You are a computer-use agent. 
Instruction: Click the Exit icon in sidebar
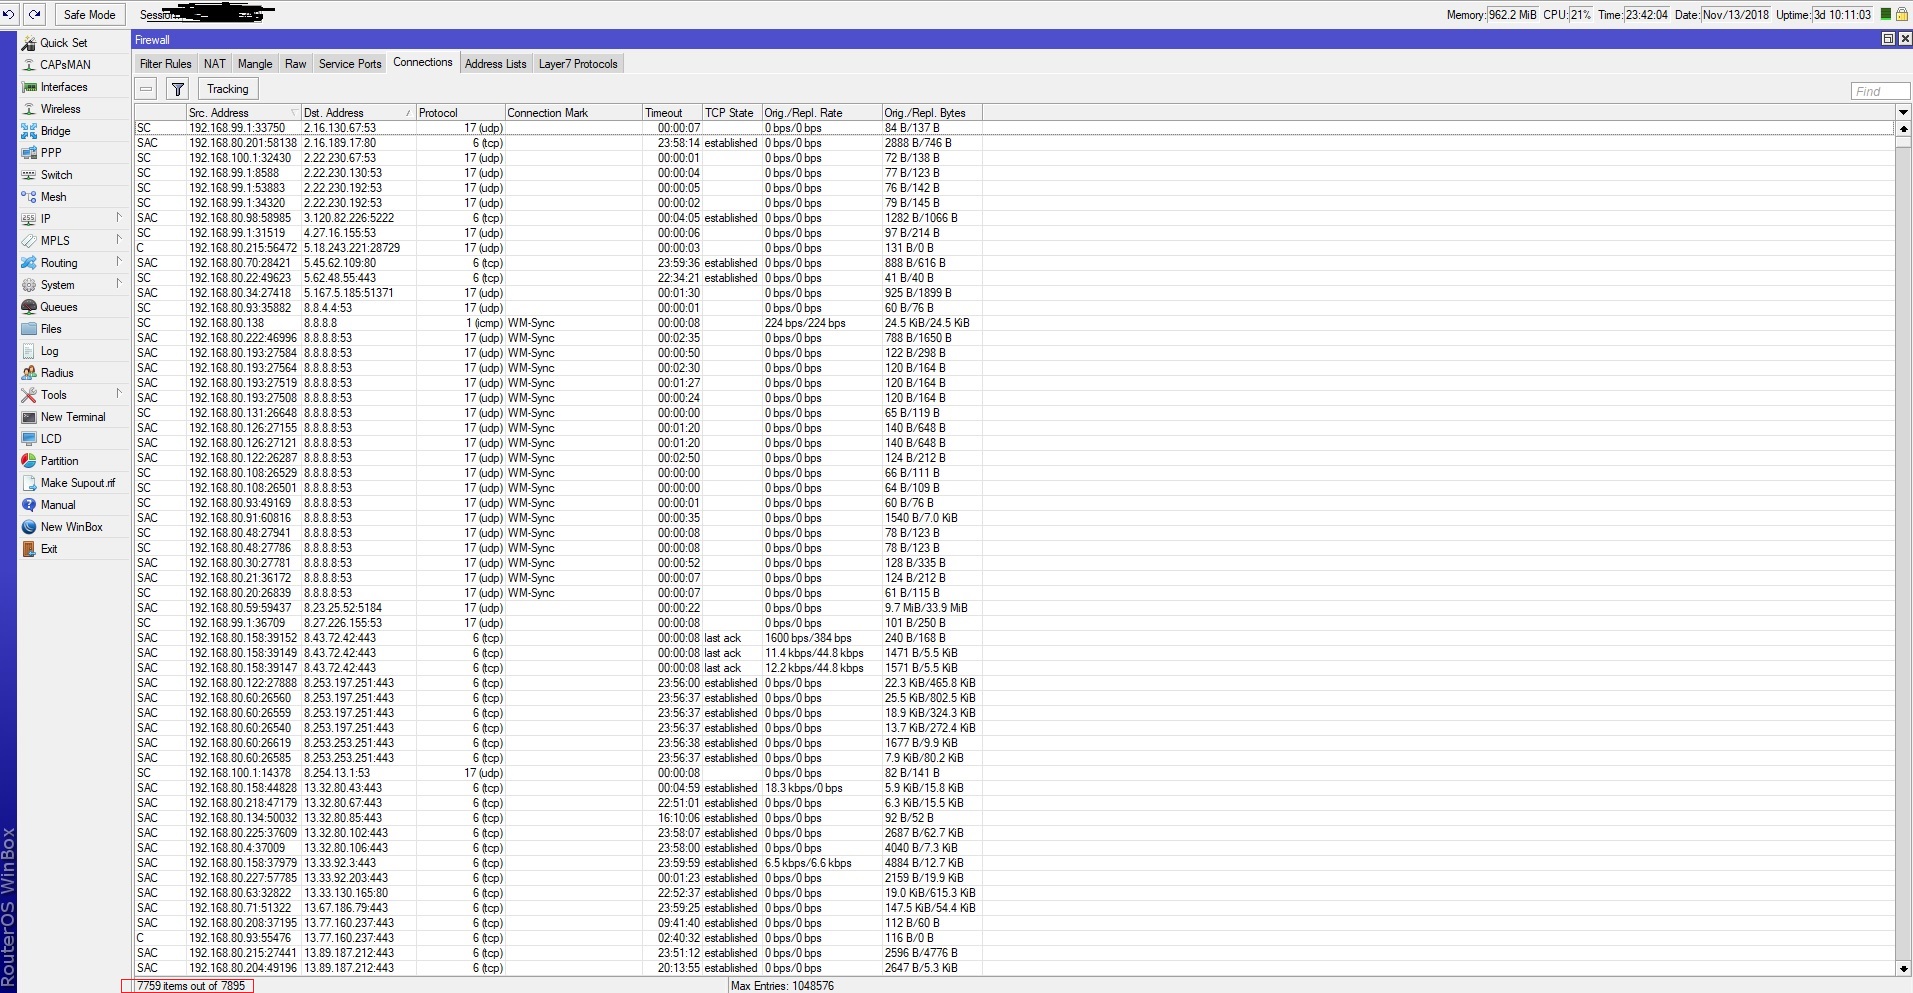(x=29, y=549)
